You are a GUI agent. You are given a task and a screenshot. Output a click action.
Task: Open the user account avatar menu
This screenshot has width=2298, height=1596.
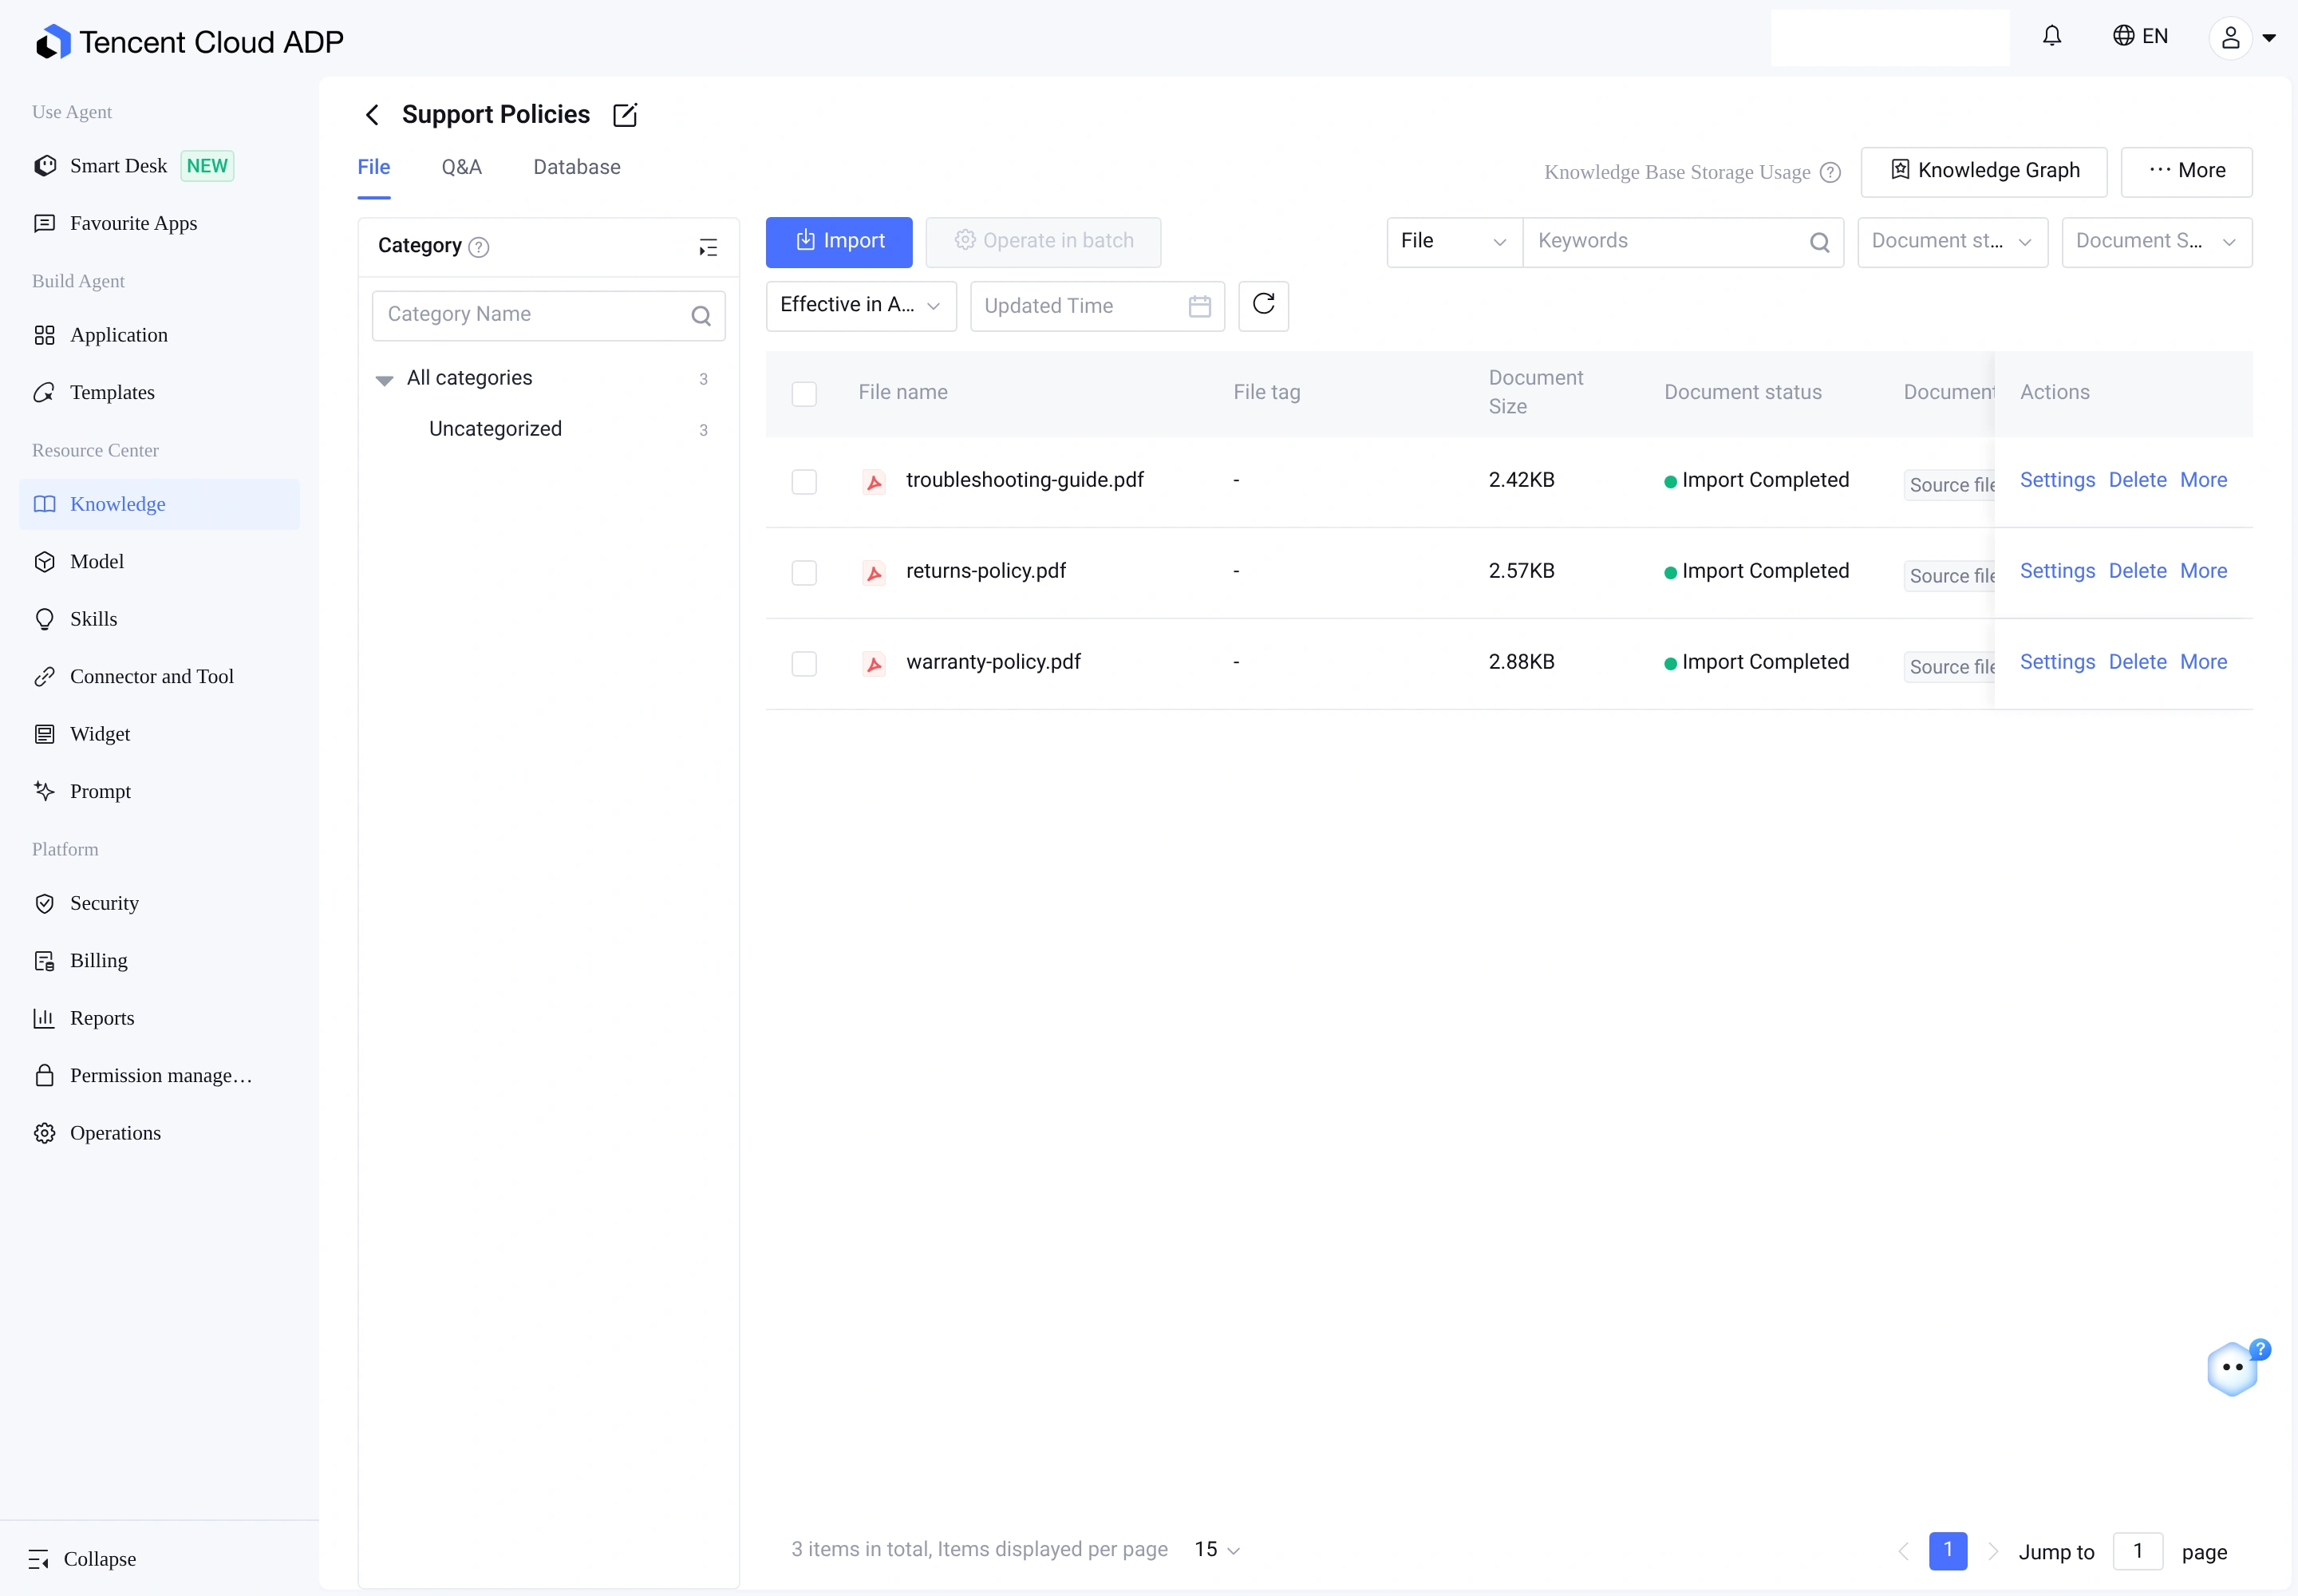tap(2242, 38)
